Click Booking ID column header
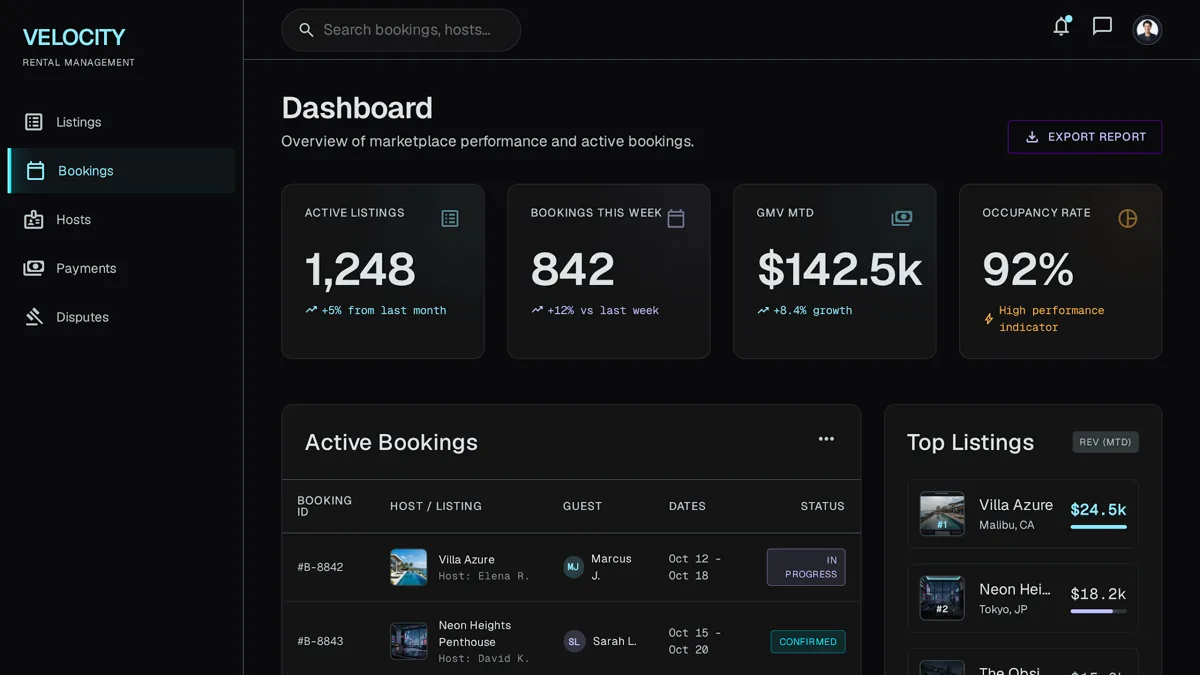This screenshot has height=675, width=1200. click(324, 506)
